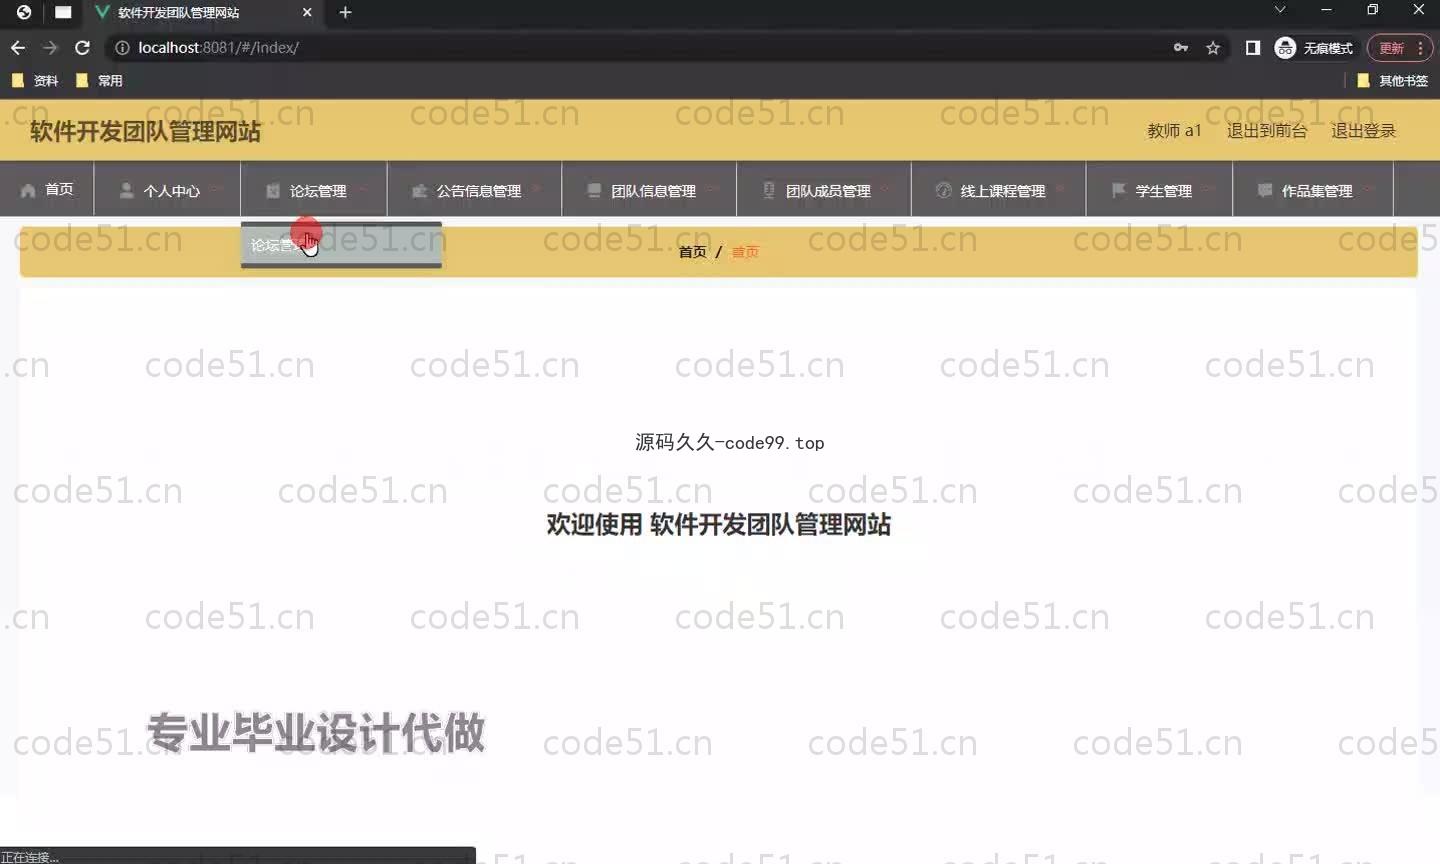Viewport: 1440px width, 864px height.
Task: Click the forum icon beside 论坛管理
Action: (273, 190)
